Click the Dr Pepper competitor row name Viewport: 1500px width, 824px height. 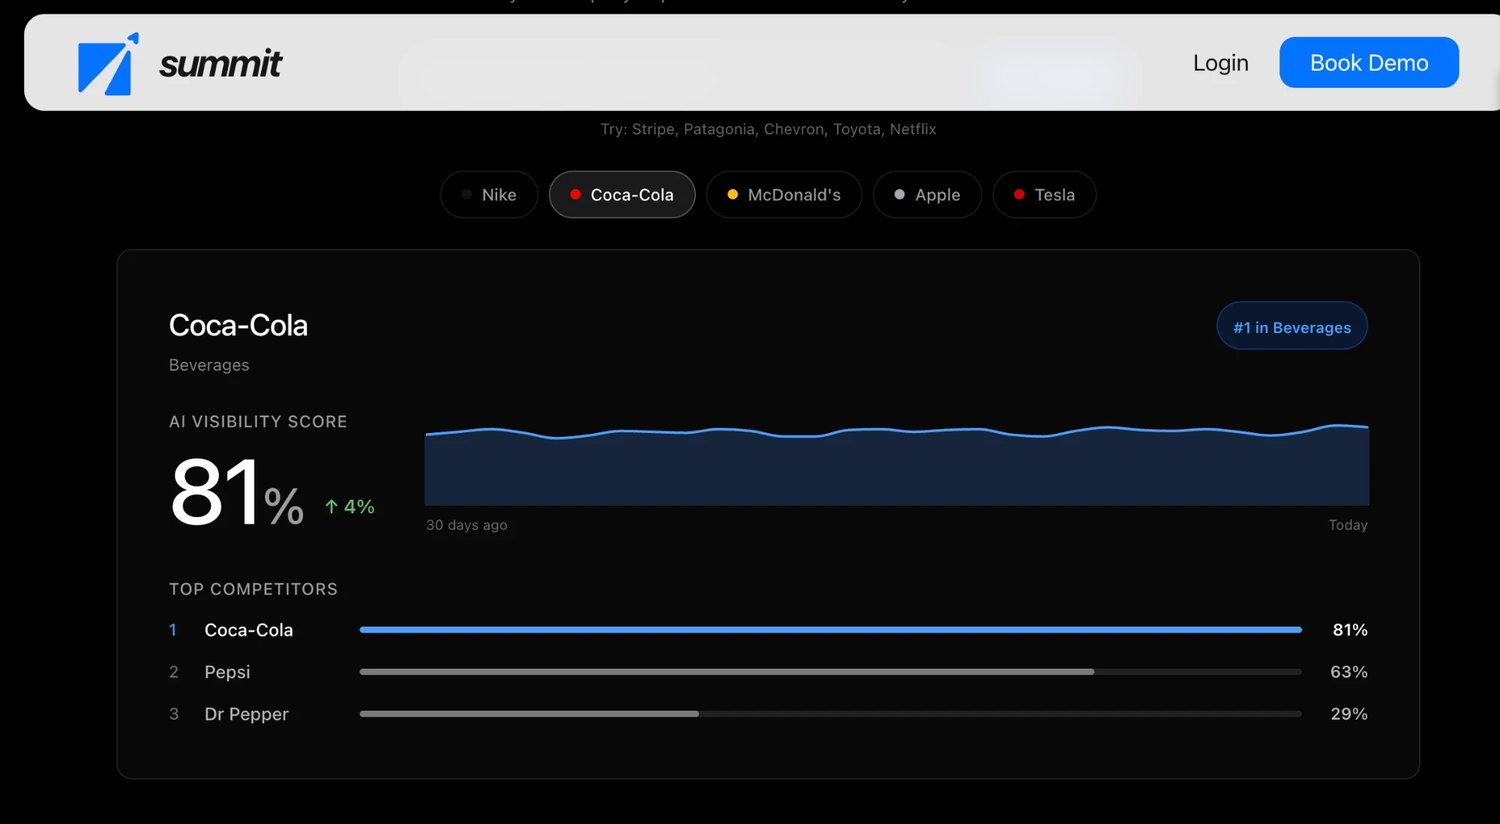tap(246, 714)
